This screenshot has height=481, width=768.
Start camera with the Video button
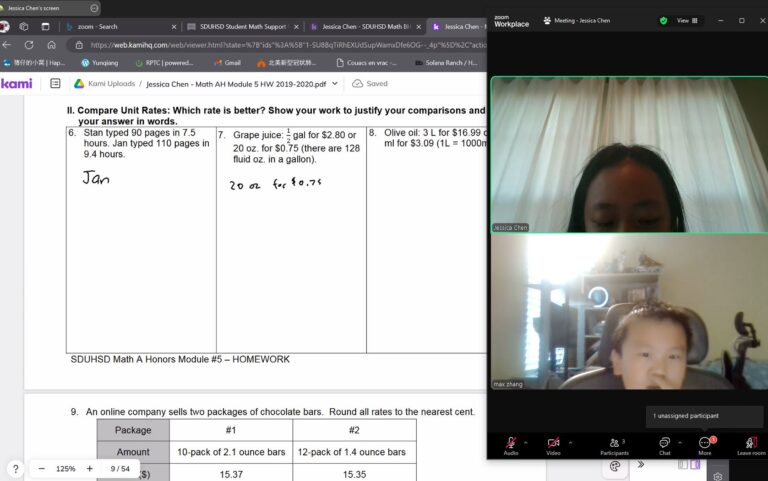pyautogui.click(x=553, y=445)
